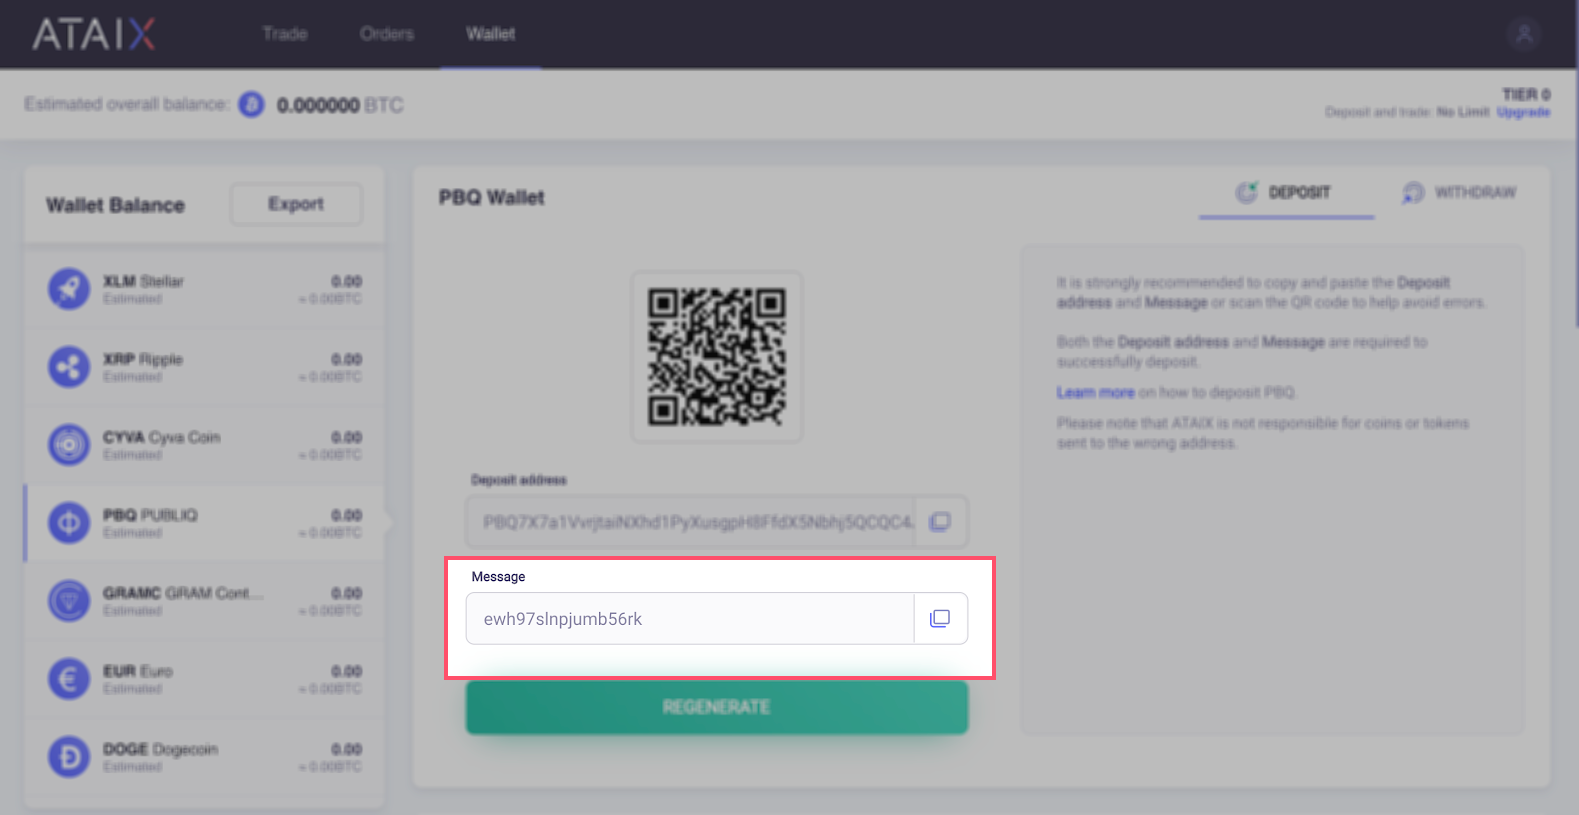1579x815 pixels.
Task: Select the CYVA Cyva Coin icon
Action: point(69,445)
